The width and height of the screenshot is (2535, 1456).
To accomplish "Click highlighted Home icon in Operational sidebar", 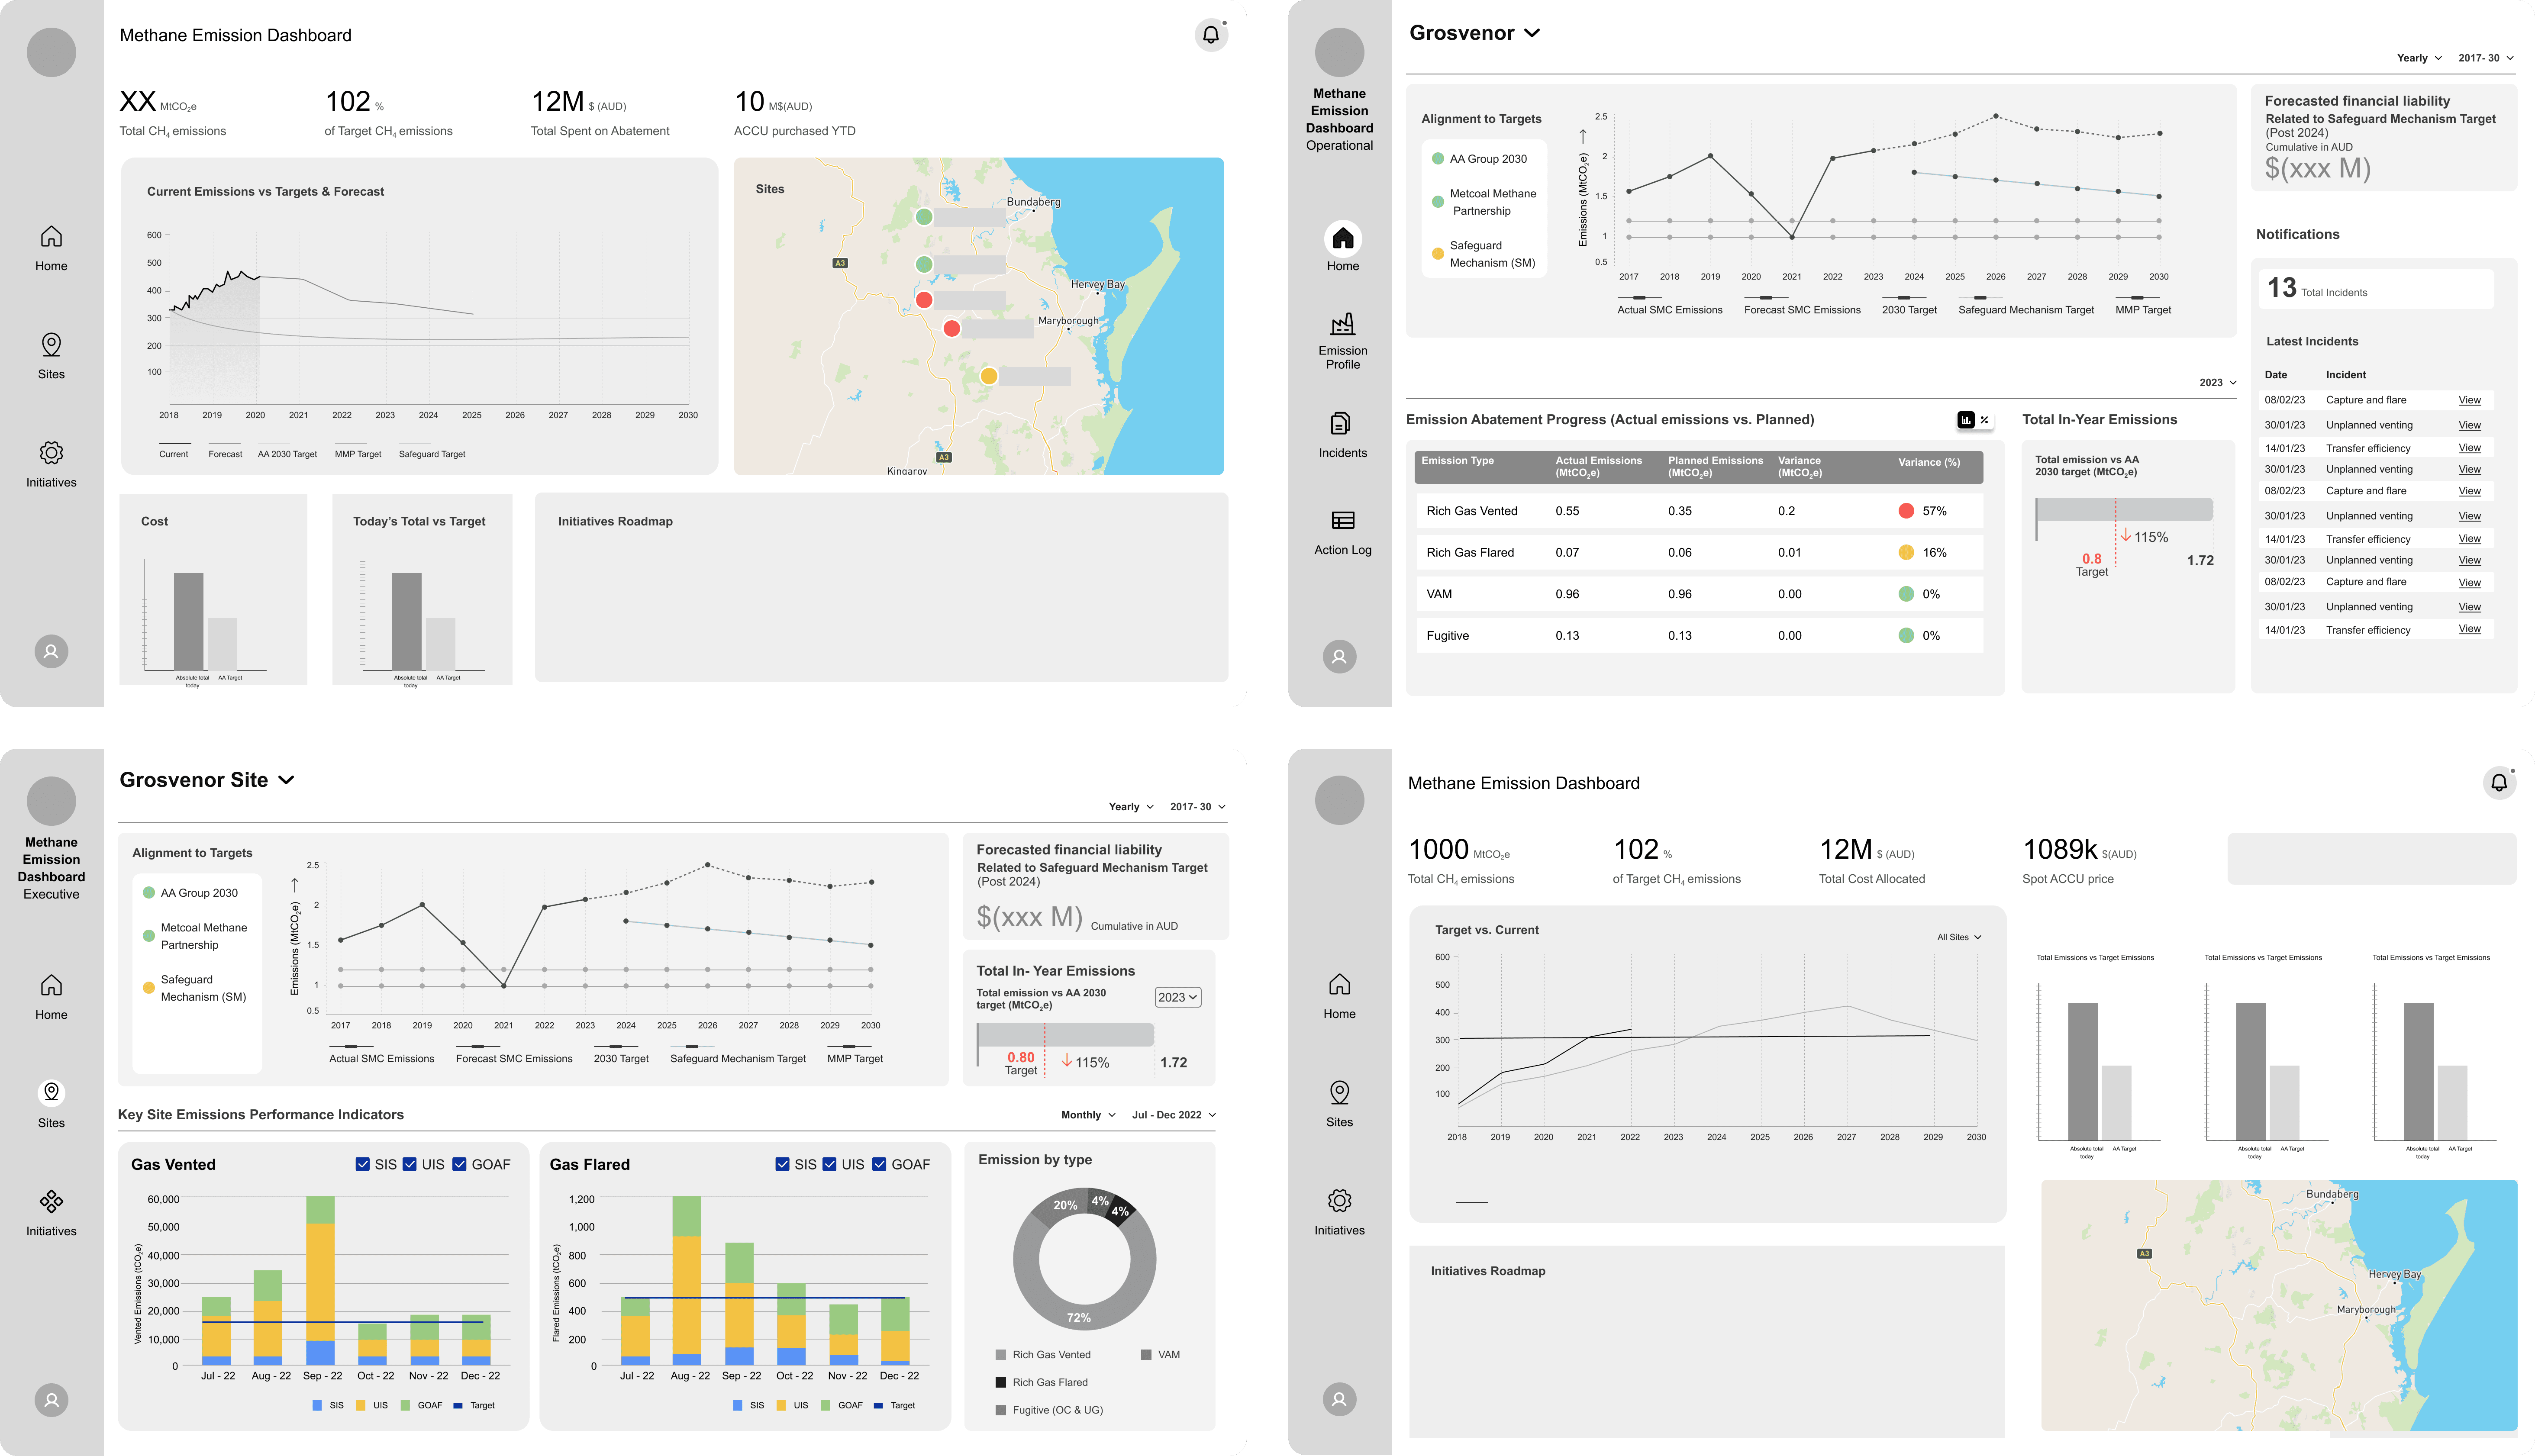I will point(1342,238).
